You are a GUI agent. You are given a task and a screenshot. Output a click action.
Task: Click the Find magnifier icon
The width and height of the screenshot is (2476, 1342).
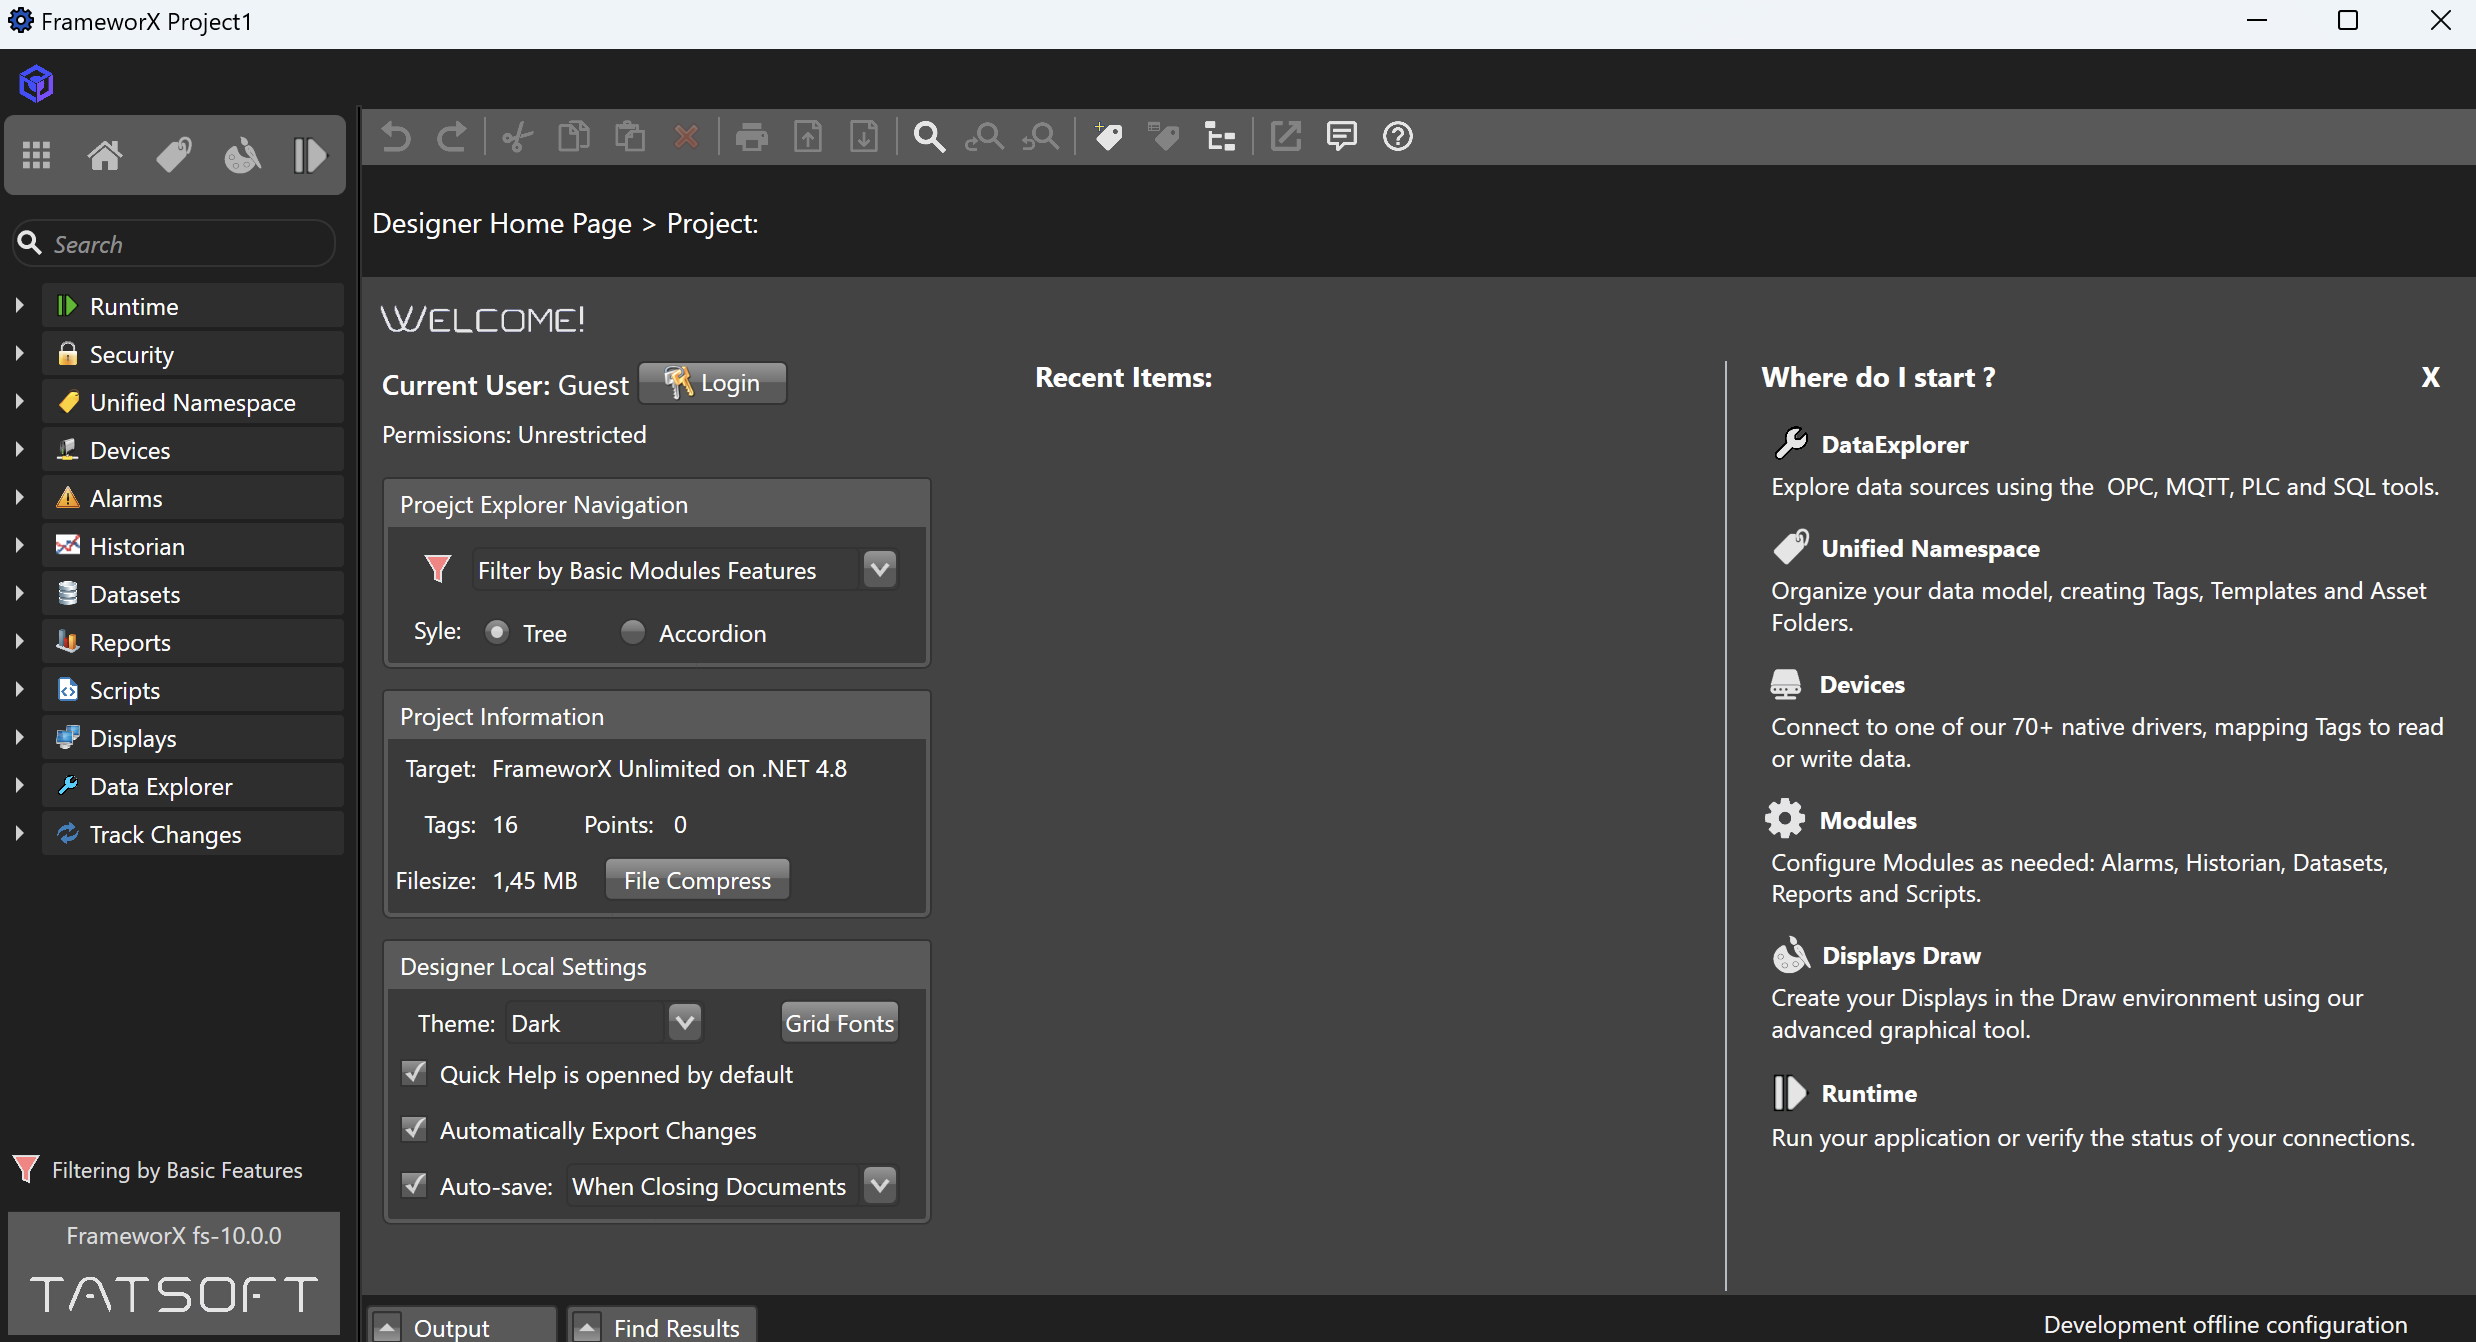[x=930, y=136]
